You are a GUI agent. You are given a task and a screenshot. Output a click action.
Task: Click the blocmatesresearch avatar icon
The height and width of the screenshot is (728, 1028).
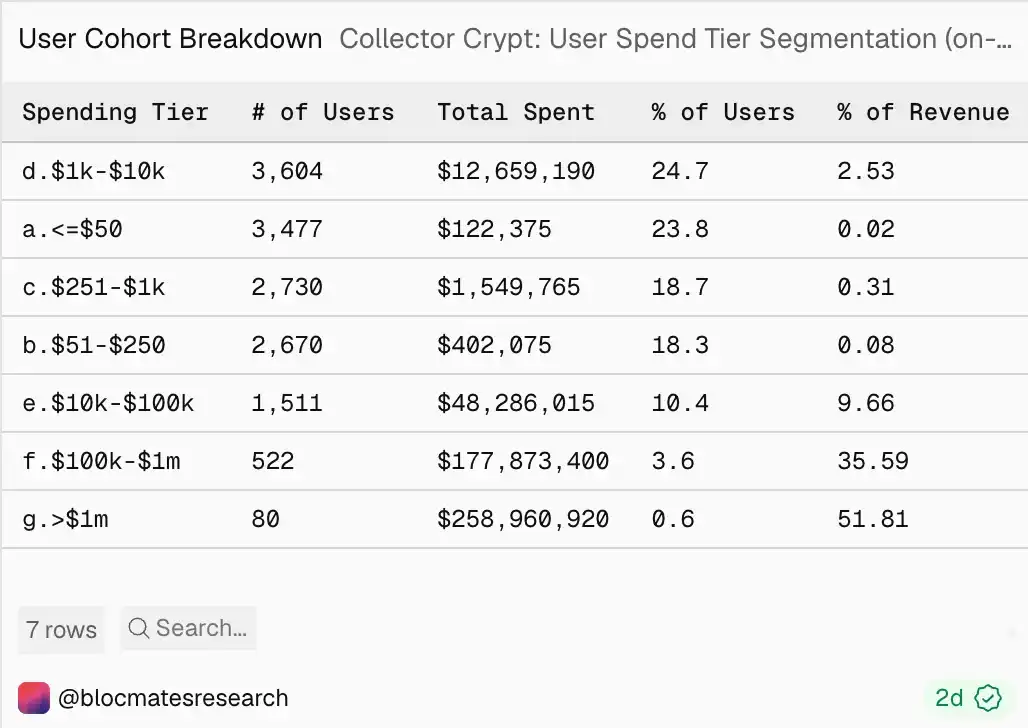34,698
